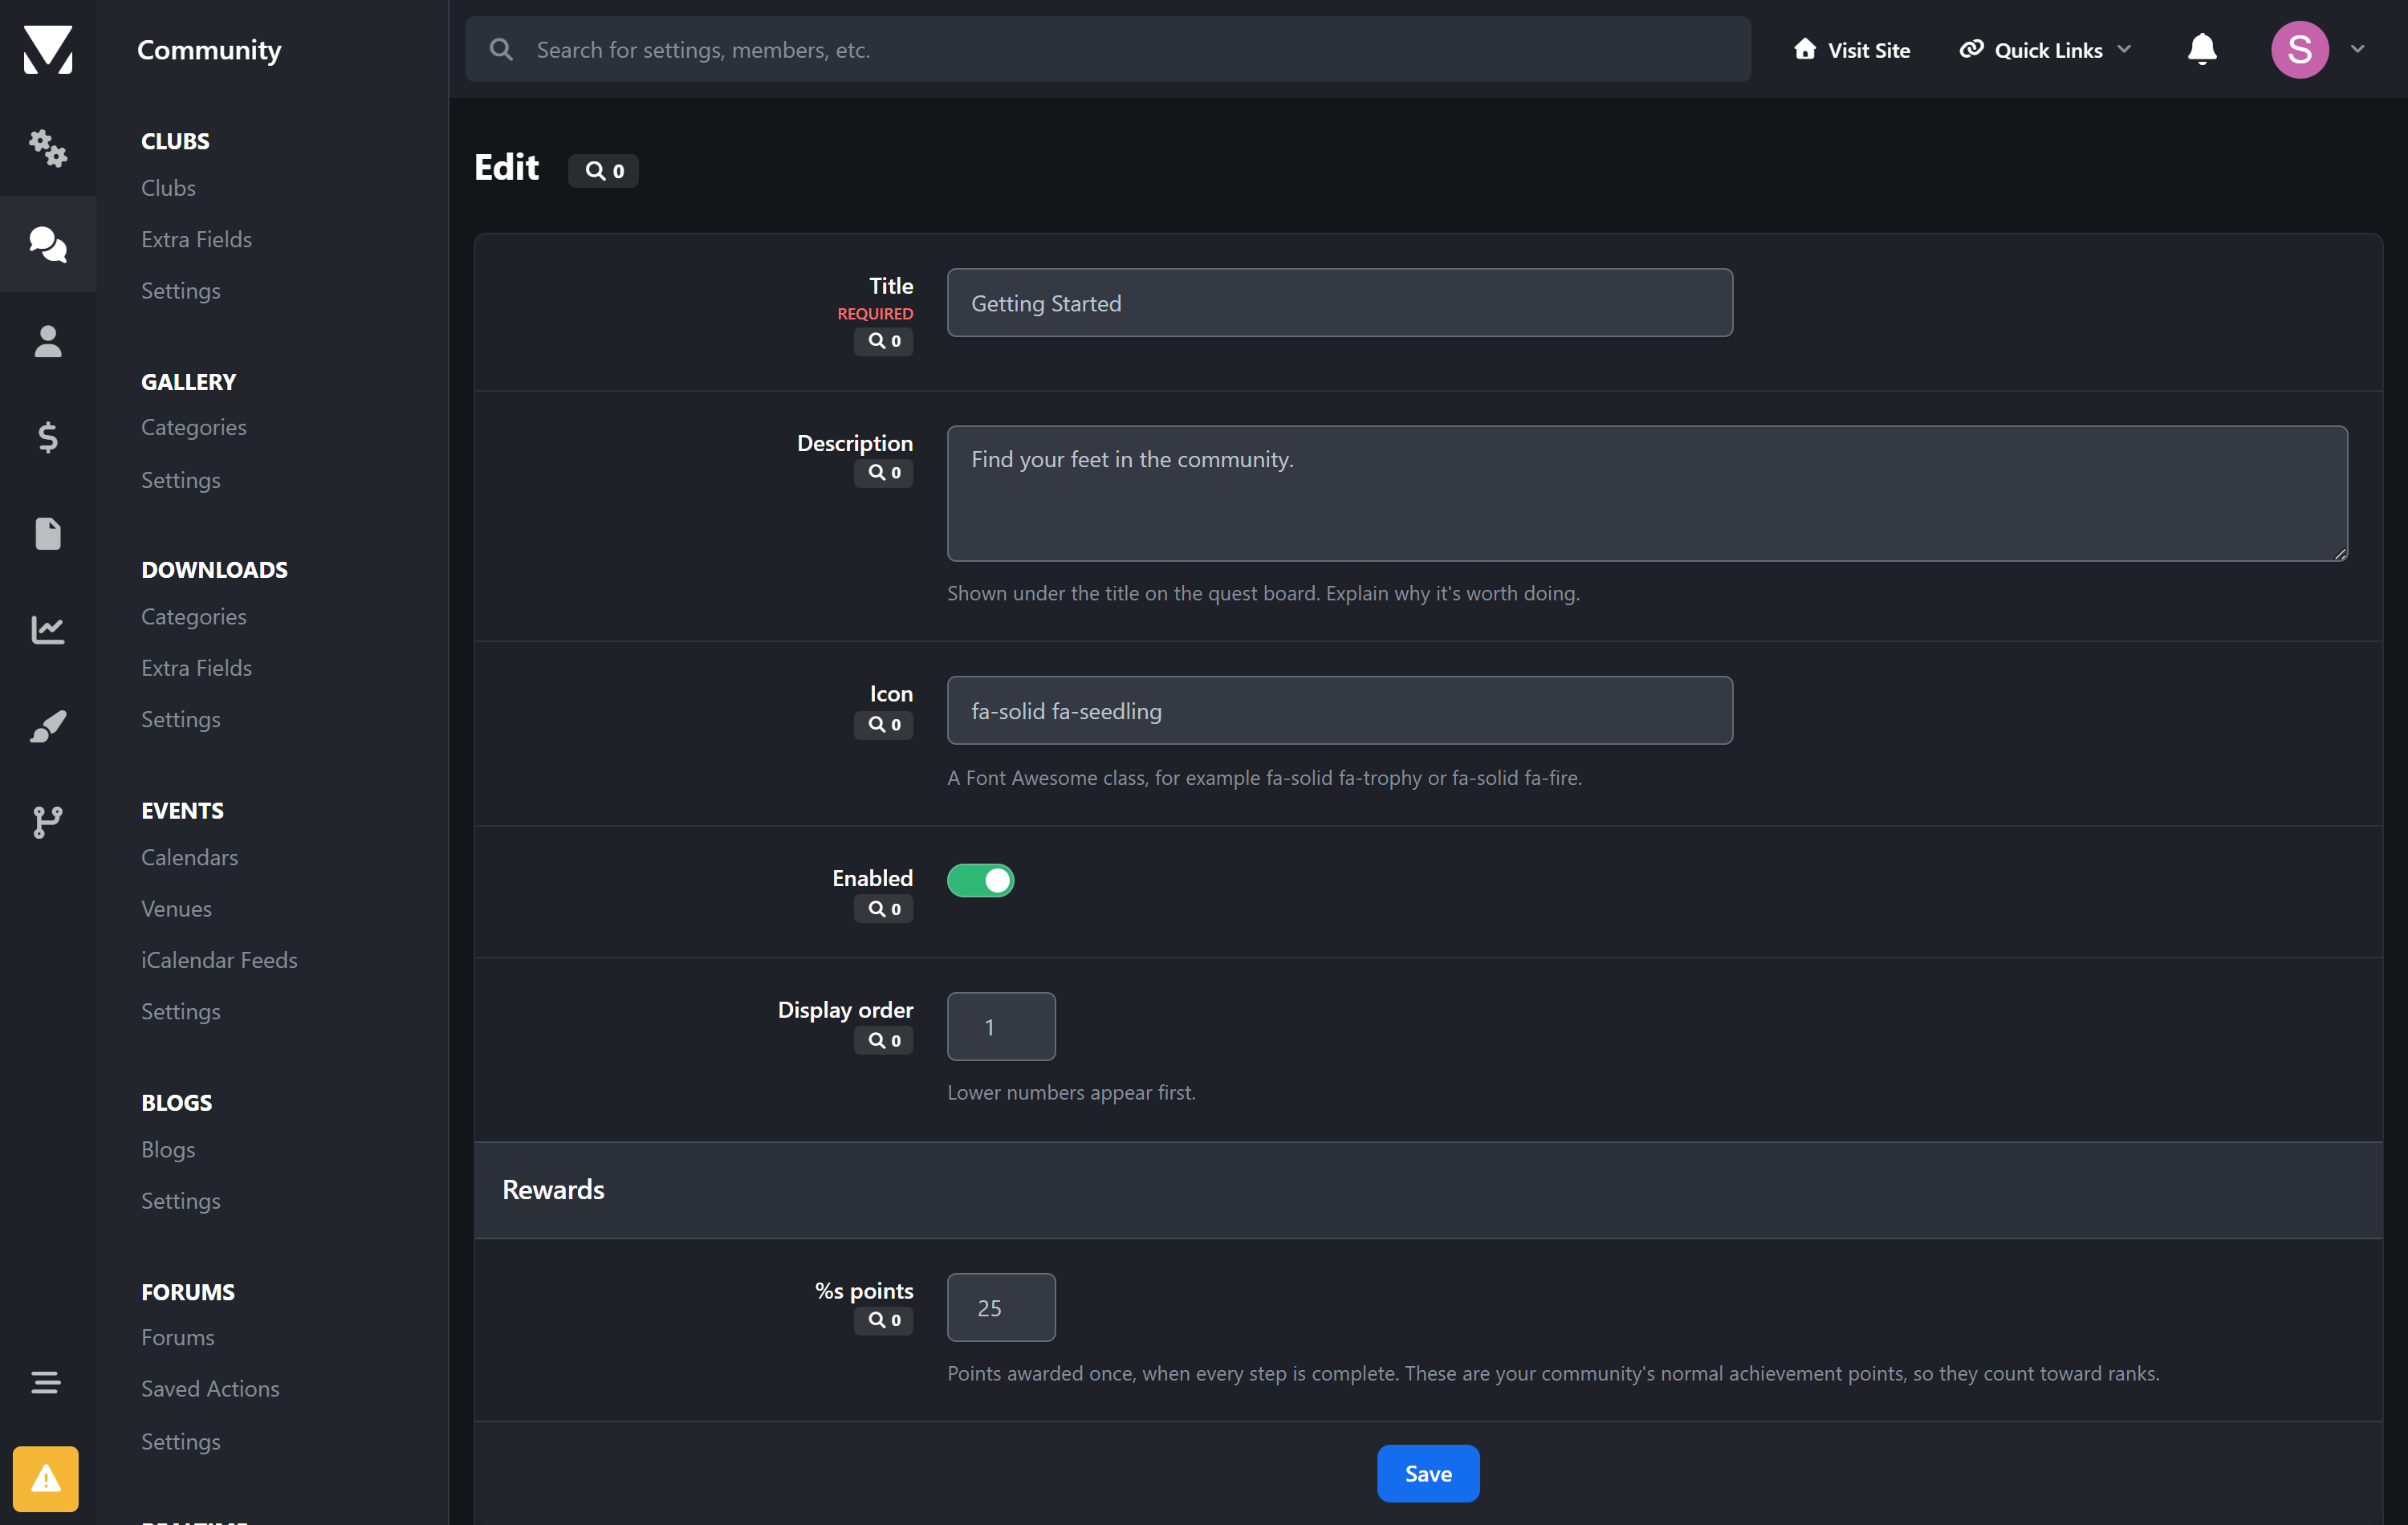Click the %s points number field

coord(1001,1307)
